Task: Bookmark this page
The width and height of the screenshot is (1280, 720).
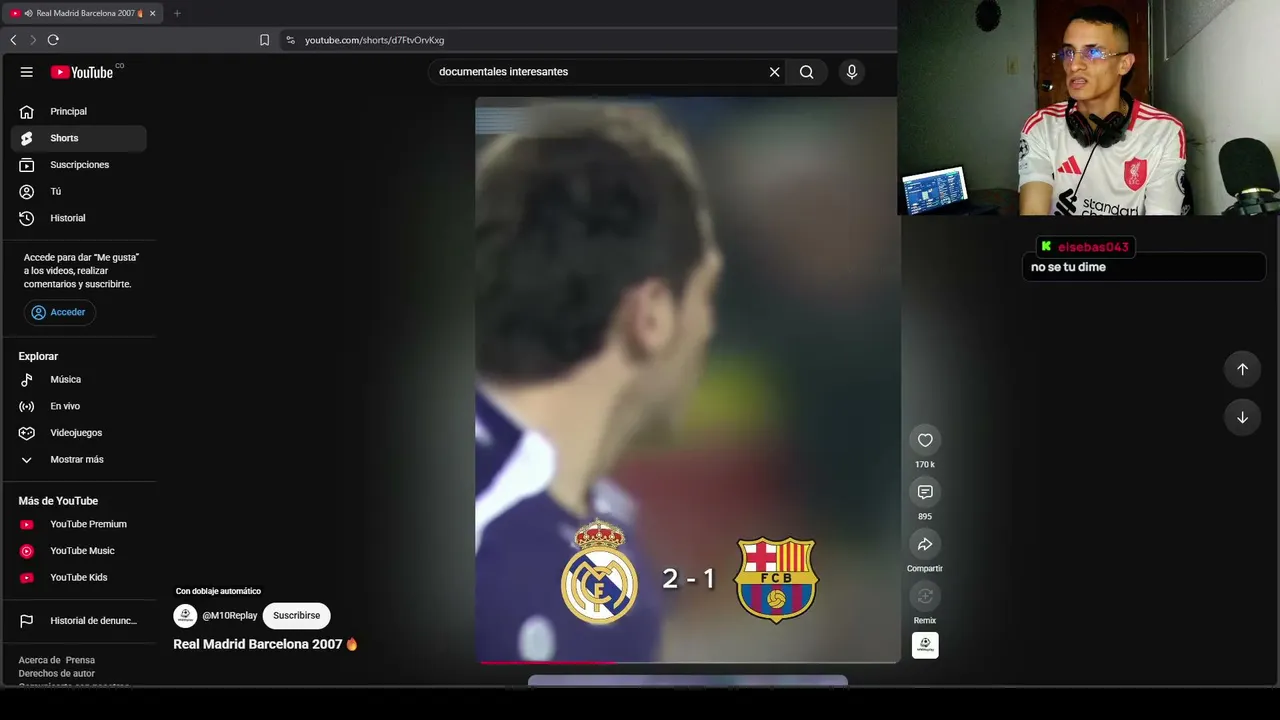Action: click(264, 40)
